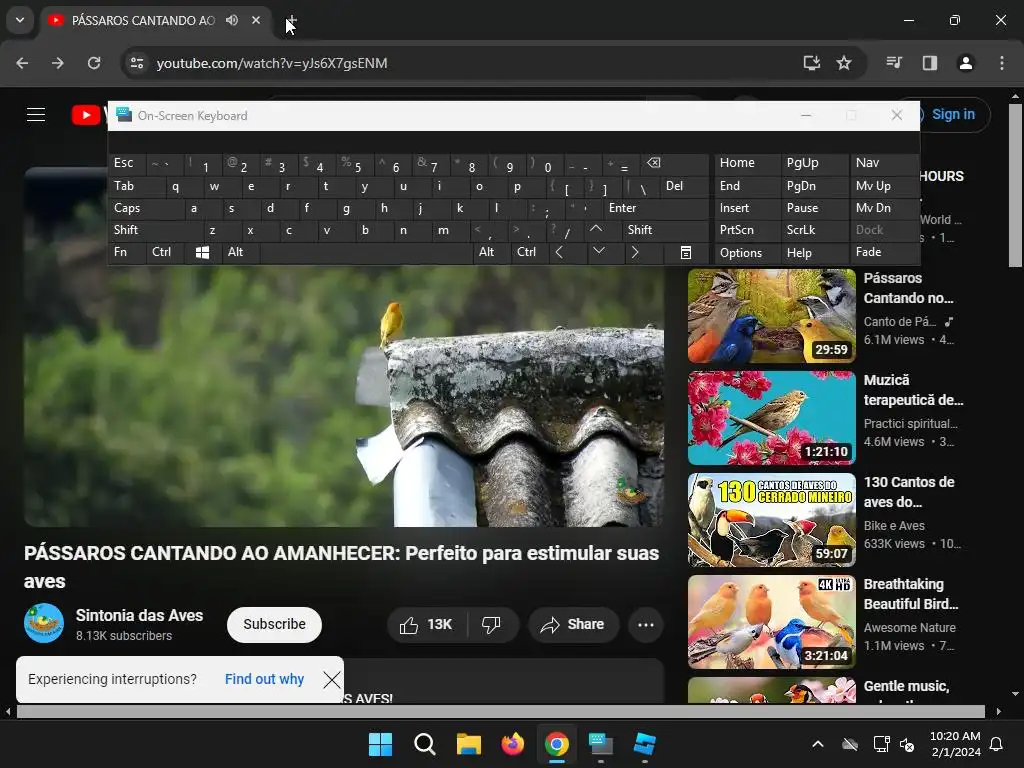Click the Find out why link

[264, 679]
